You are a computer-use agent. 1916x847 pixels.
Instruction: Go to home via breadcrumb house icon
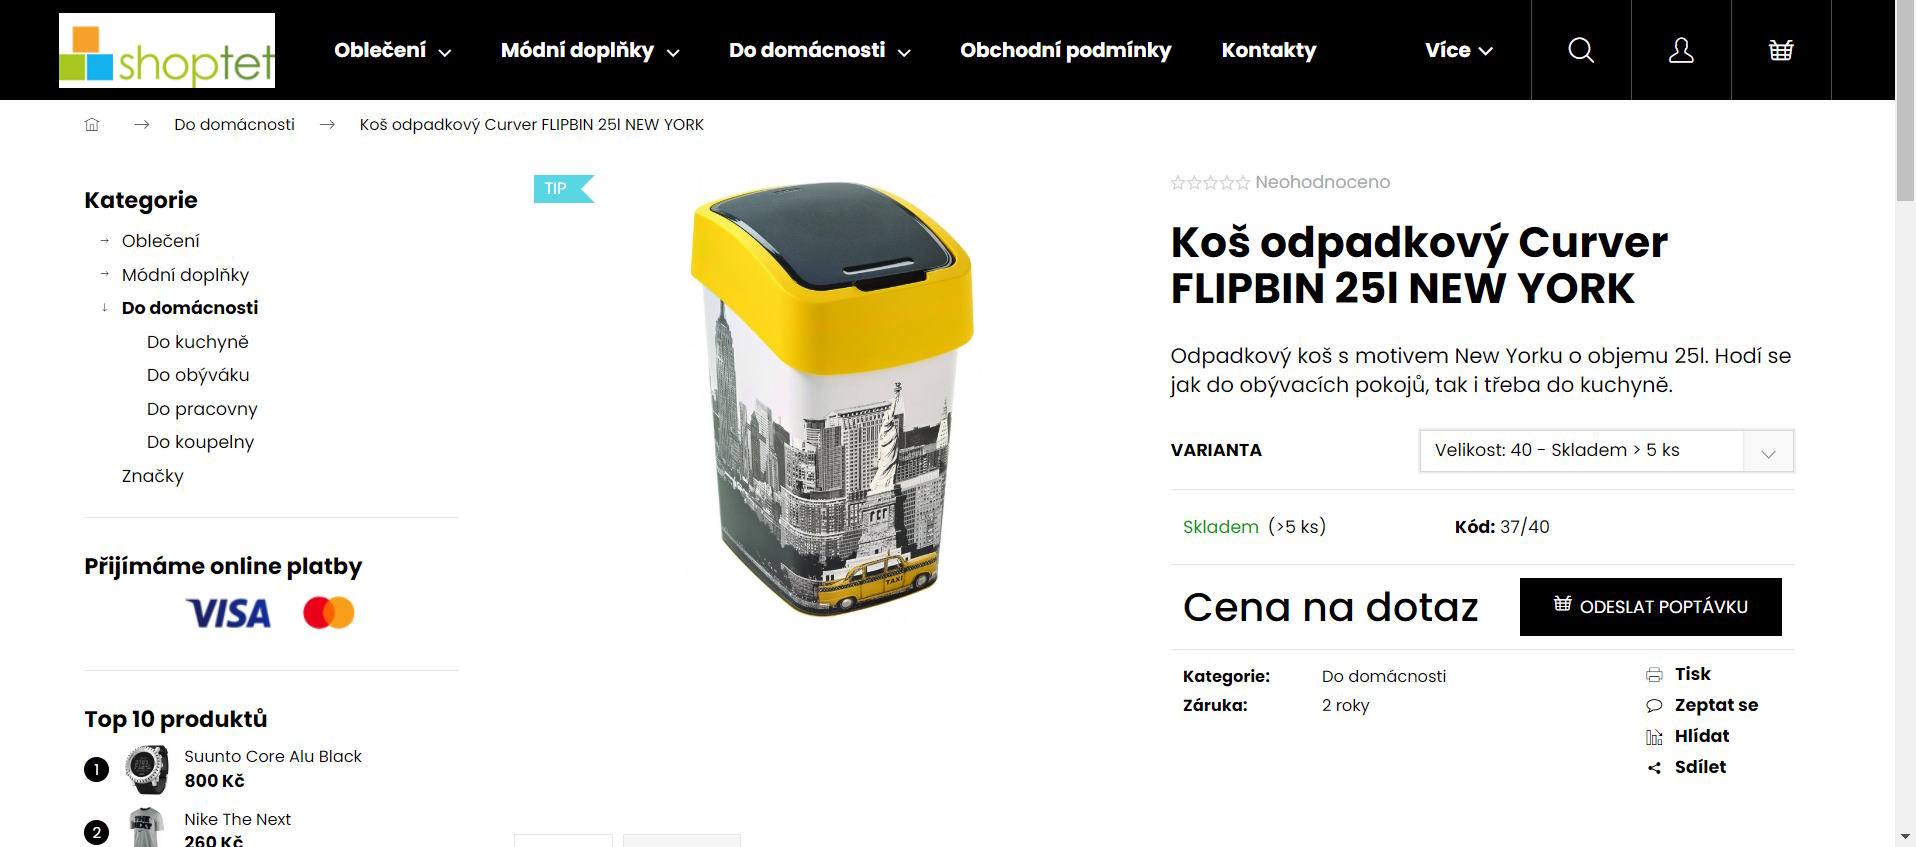92,124
